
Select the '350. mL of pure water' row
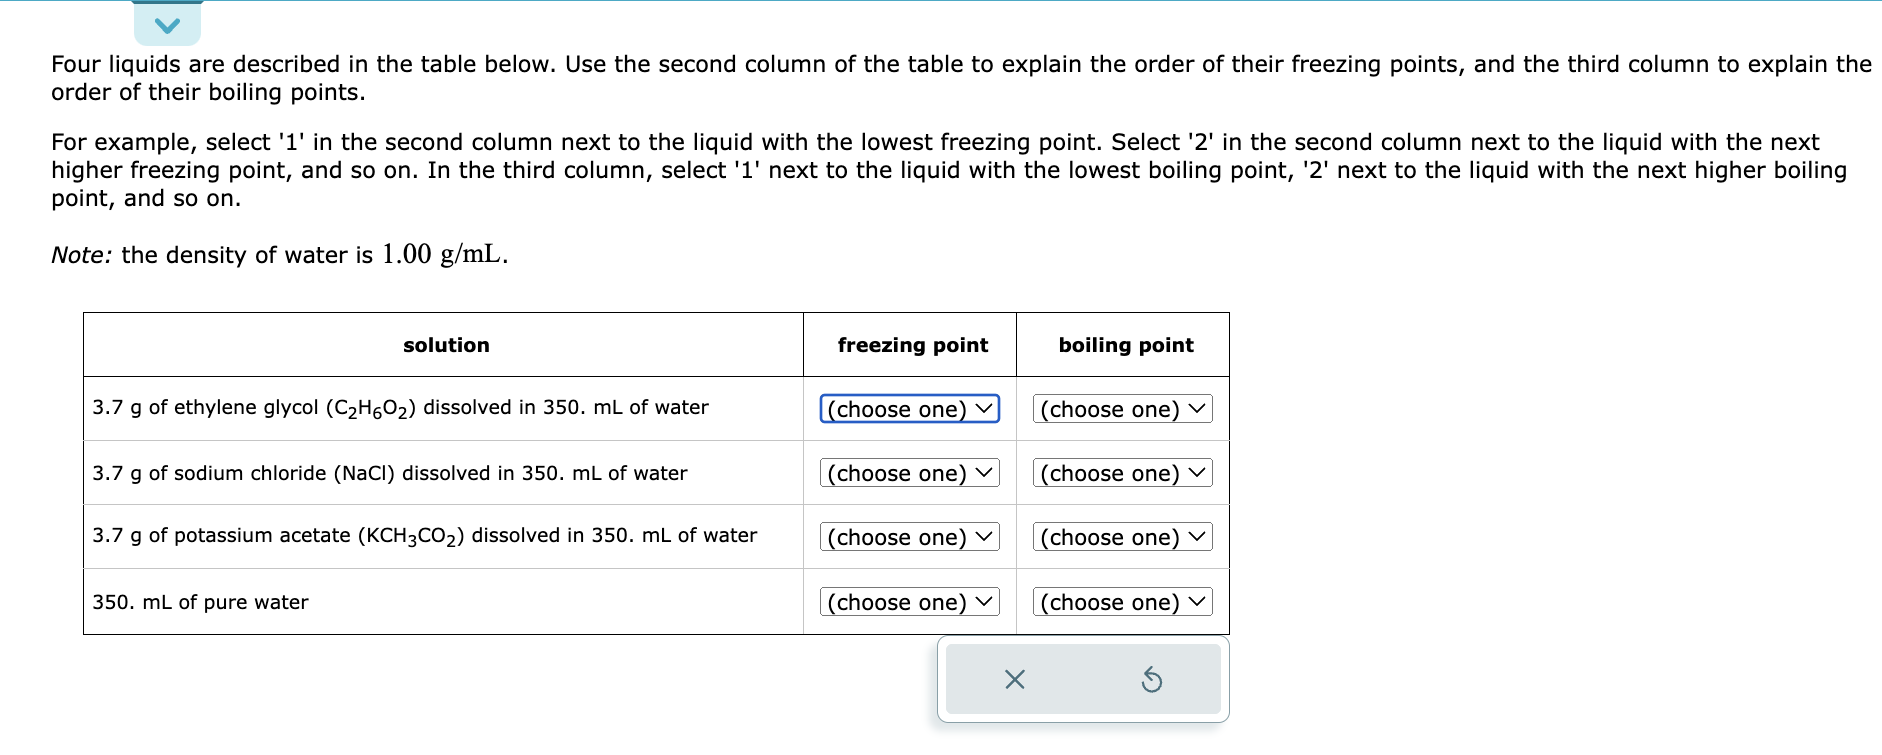click(200, 602)
